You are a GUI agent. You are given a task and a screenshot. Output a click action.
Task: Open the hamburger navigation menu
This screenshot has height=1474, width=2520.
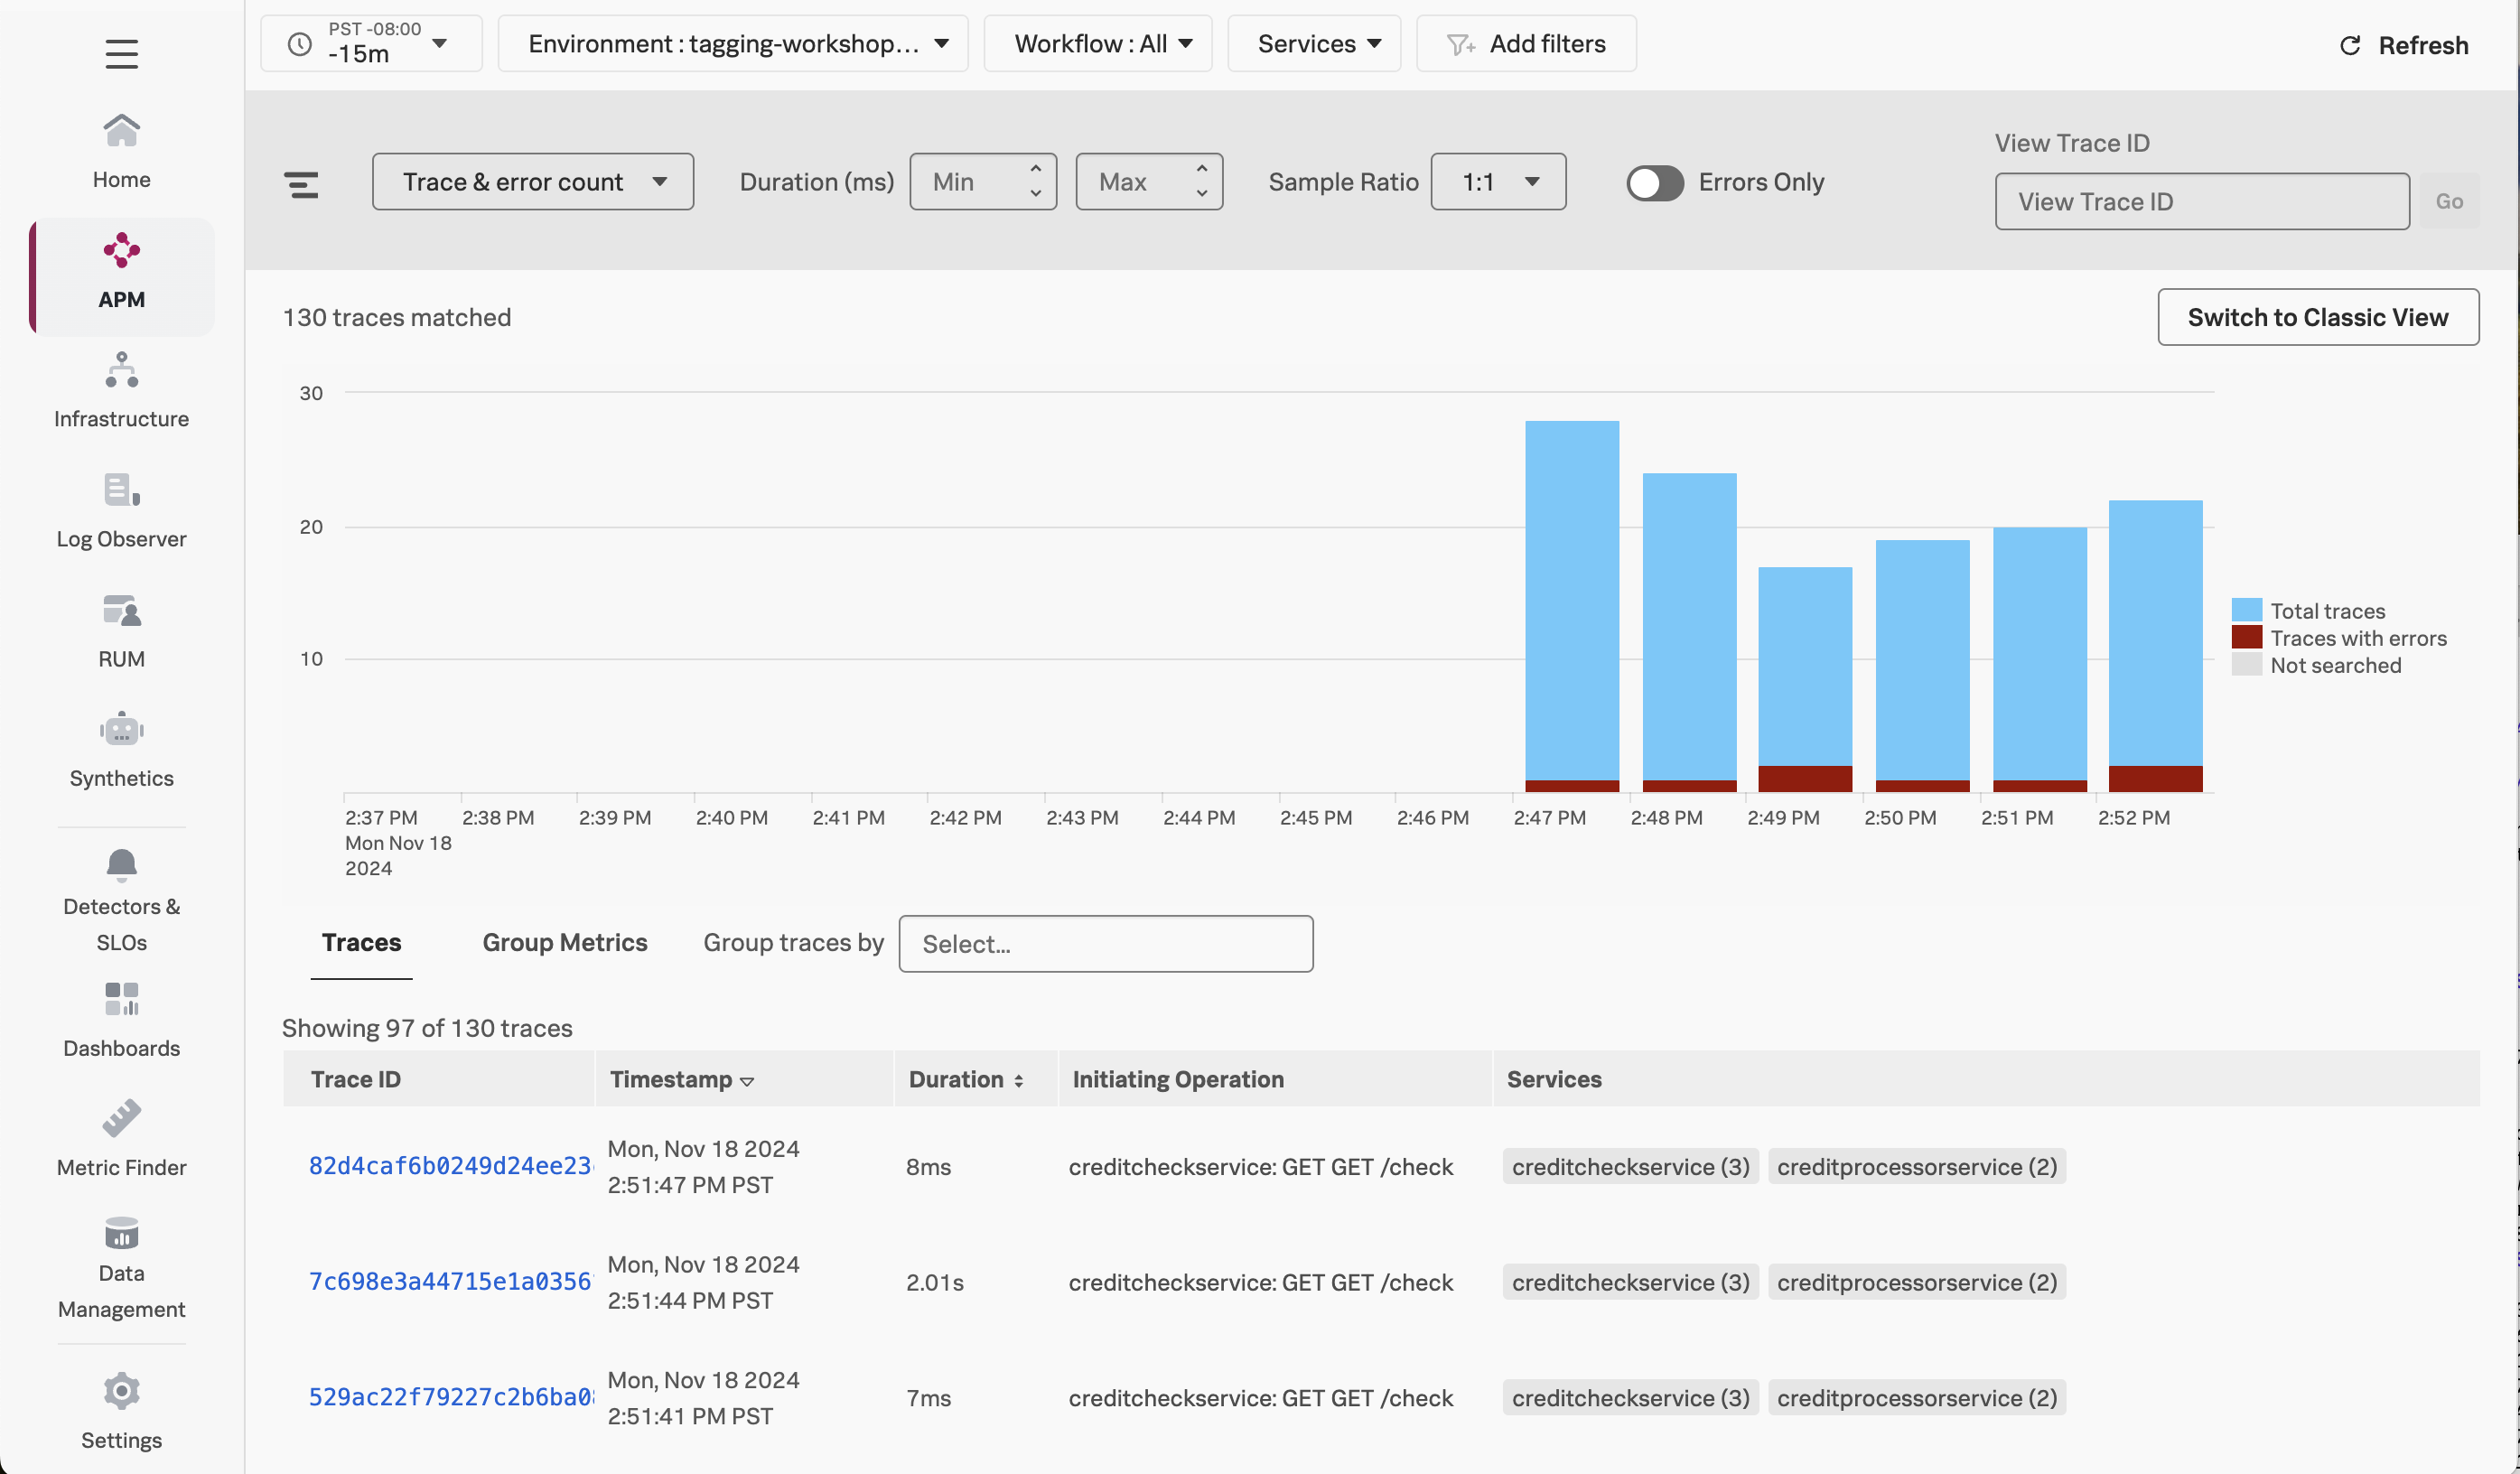[121, 53]
